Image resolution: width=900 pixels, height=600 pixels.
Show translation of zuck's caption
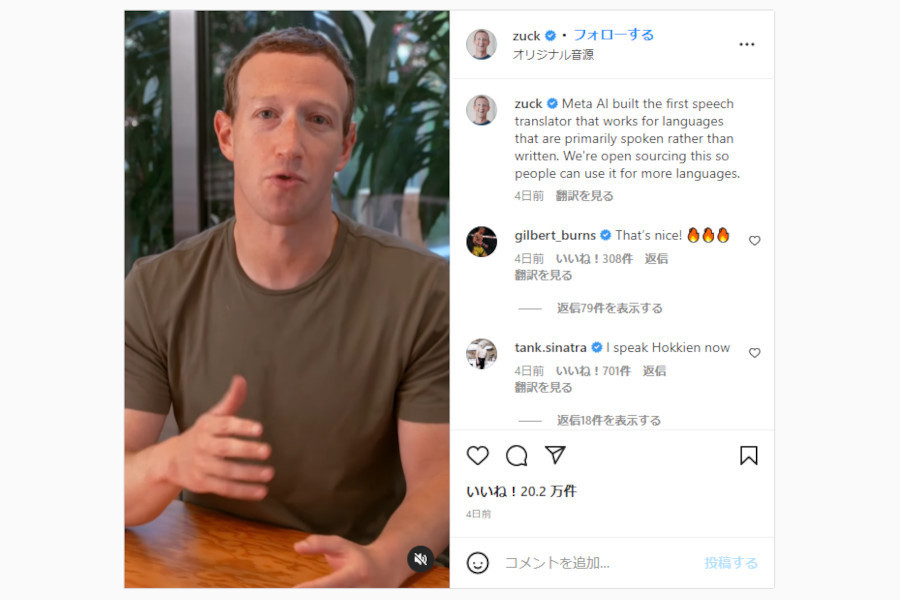tap(584, 196)
